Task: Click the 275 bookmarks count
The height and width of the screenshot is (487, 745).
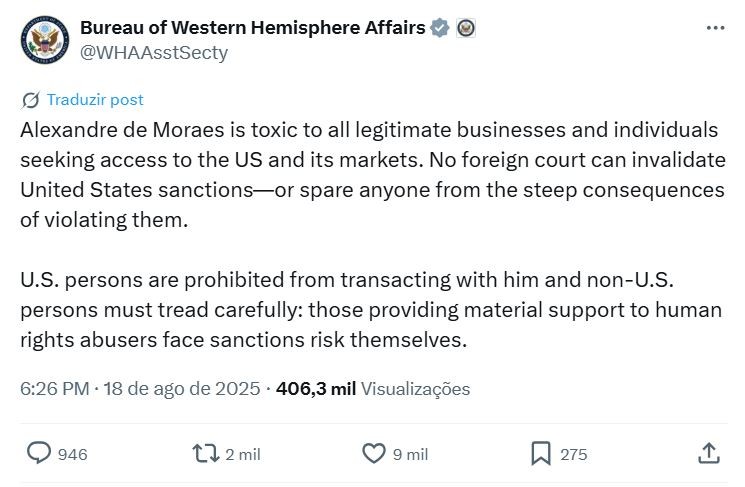Action: [x=573, y=454]
